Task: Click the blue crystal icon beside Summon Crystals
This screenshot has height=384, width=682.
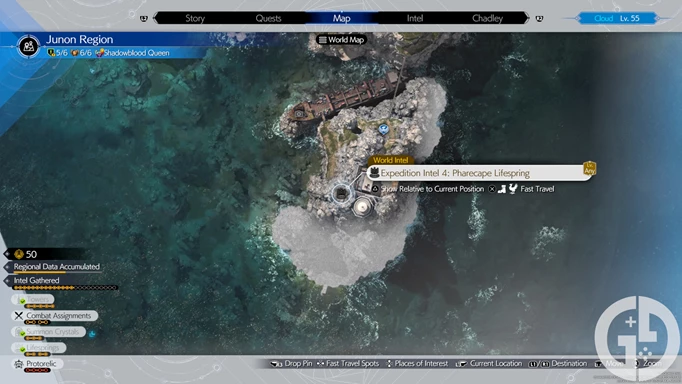Action: tap(92, 334)
